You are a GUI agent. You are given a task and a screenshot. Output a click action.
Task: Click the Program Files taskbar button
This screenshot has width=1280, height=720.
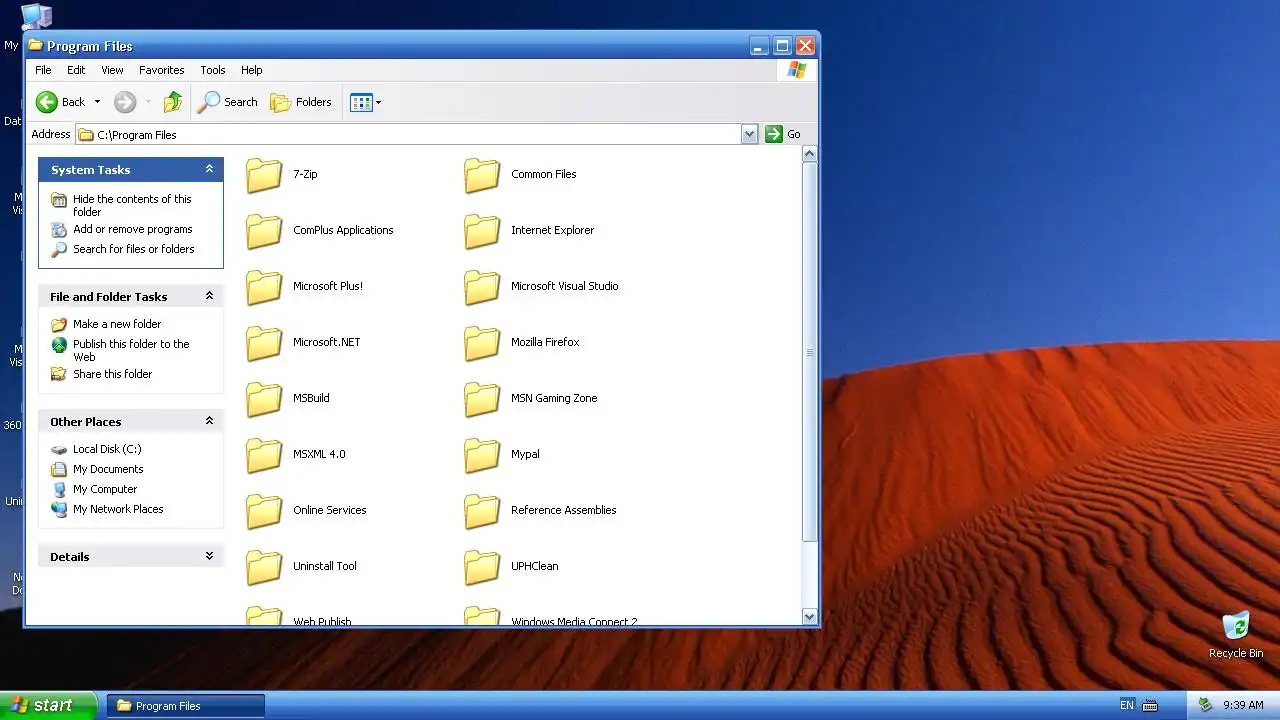186,705
